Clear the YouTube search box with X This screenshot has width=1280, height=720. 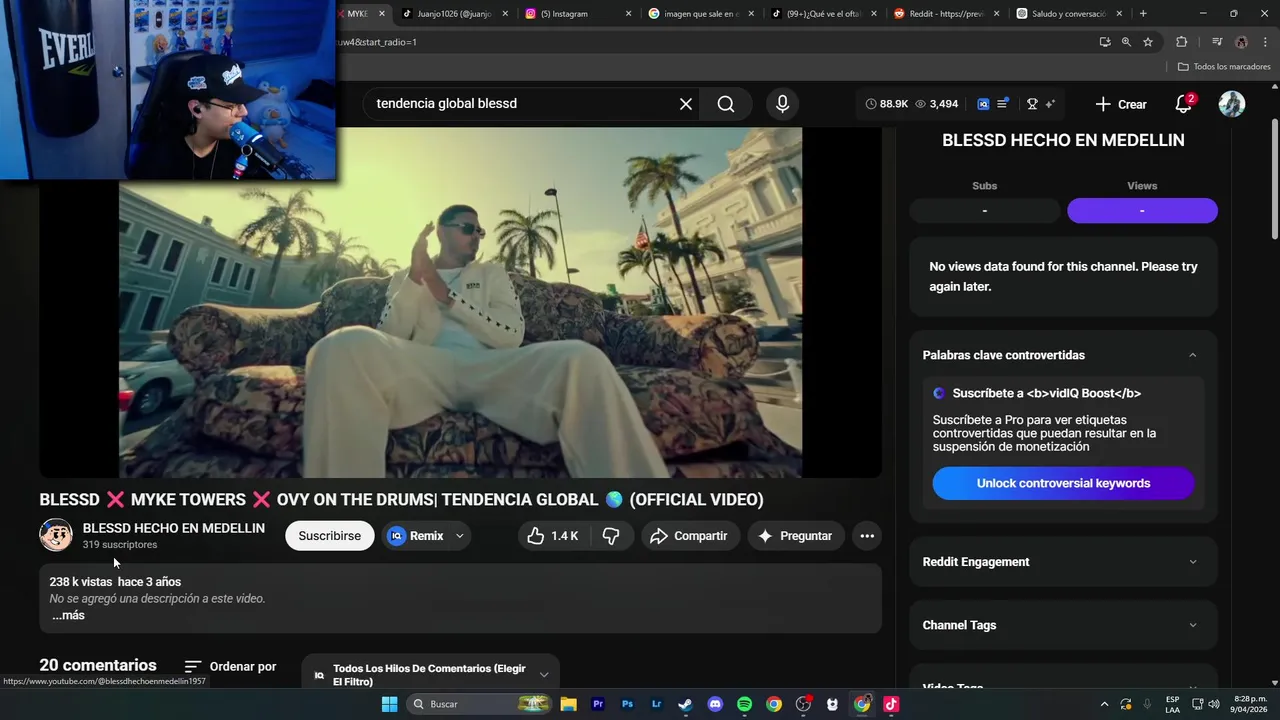click(686, 104)
